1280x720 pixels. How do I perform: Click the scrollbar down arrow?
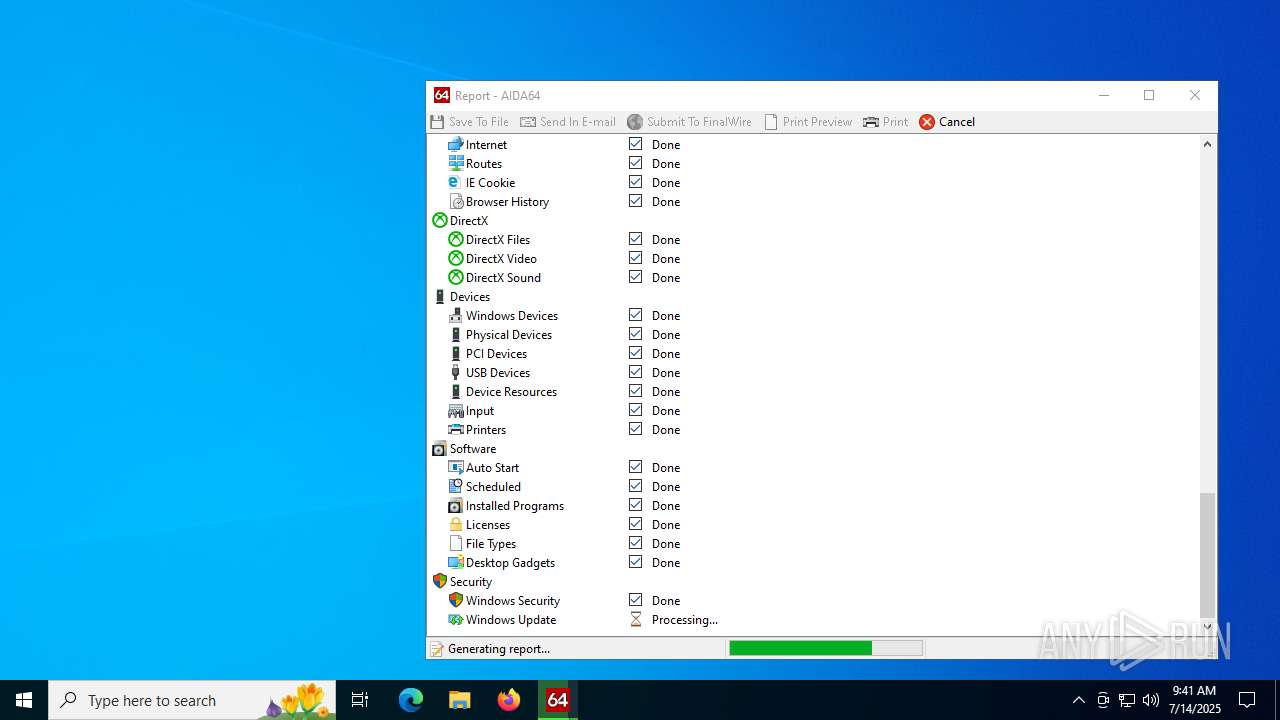click(1207, 627)
